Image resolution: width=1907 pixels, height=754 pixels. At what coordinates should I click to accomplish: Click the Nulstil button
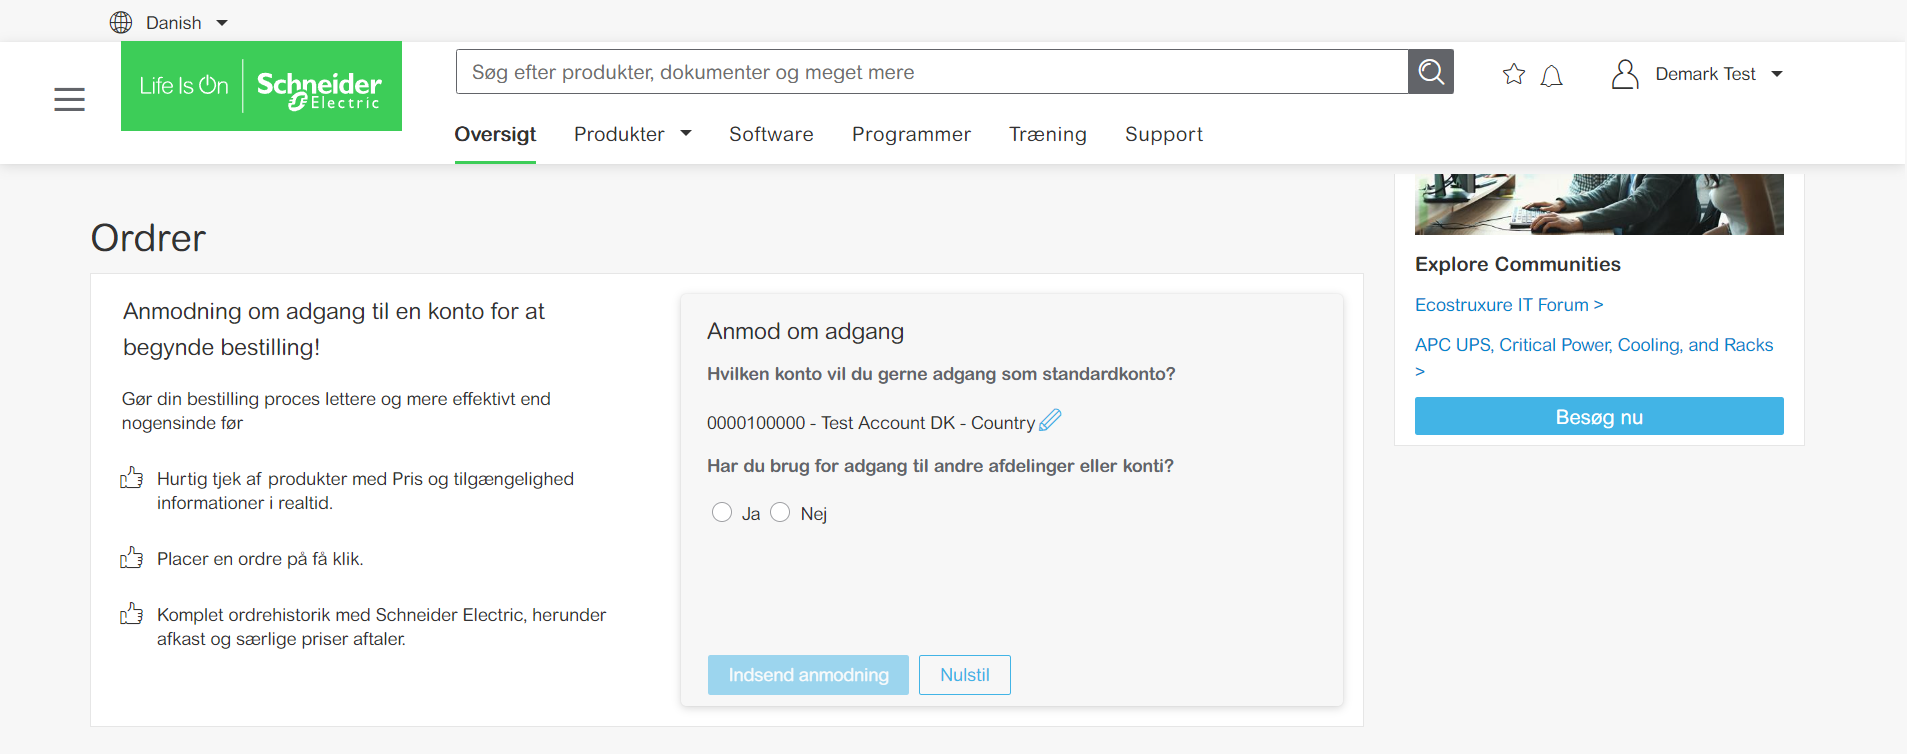965,675
